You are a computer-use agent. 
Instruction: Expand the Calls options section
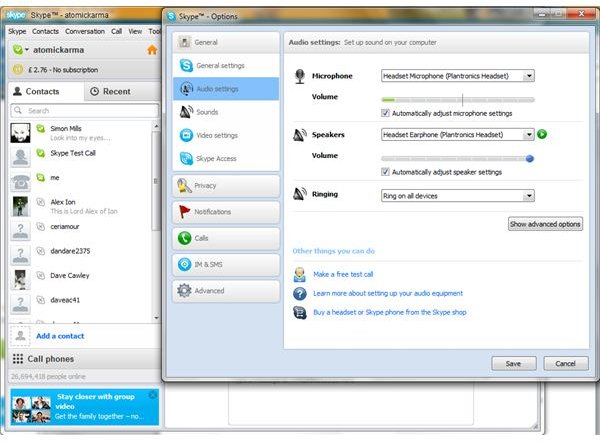(226, 238)
